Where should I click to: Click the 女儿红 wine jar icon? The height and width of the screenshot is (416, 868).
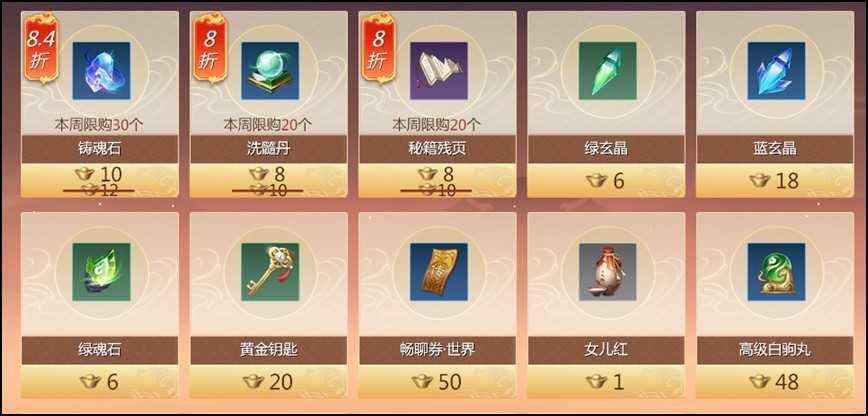coord(608,272)
